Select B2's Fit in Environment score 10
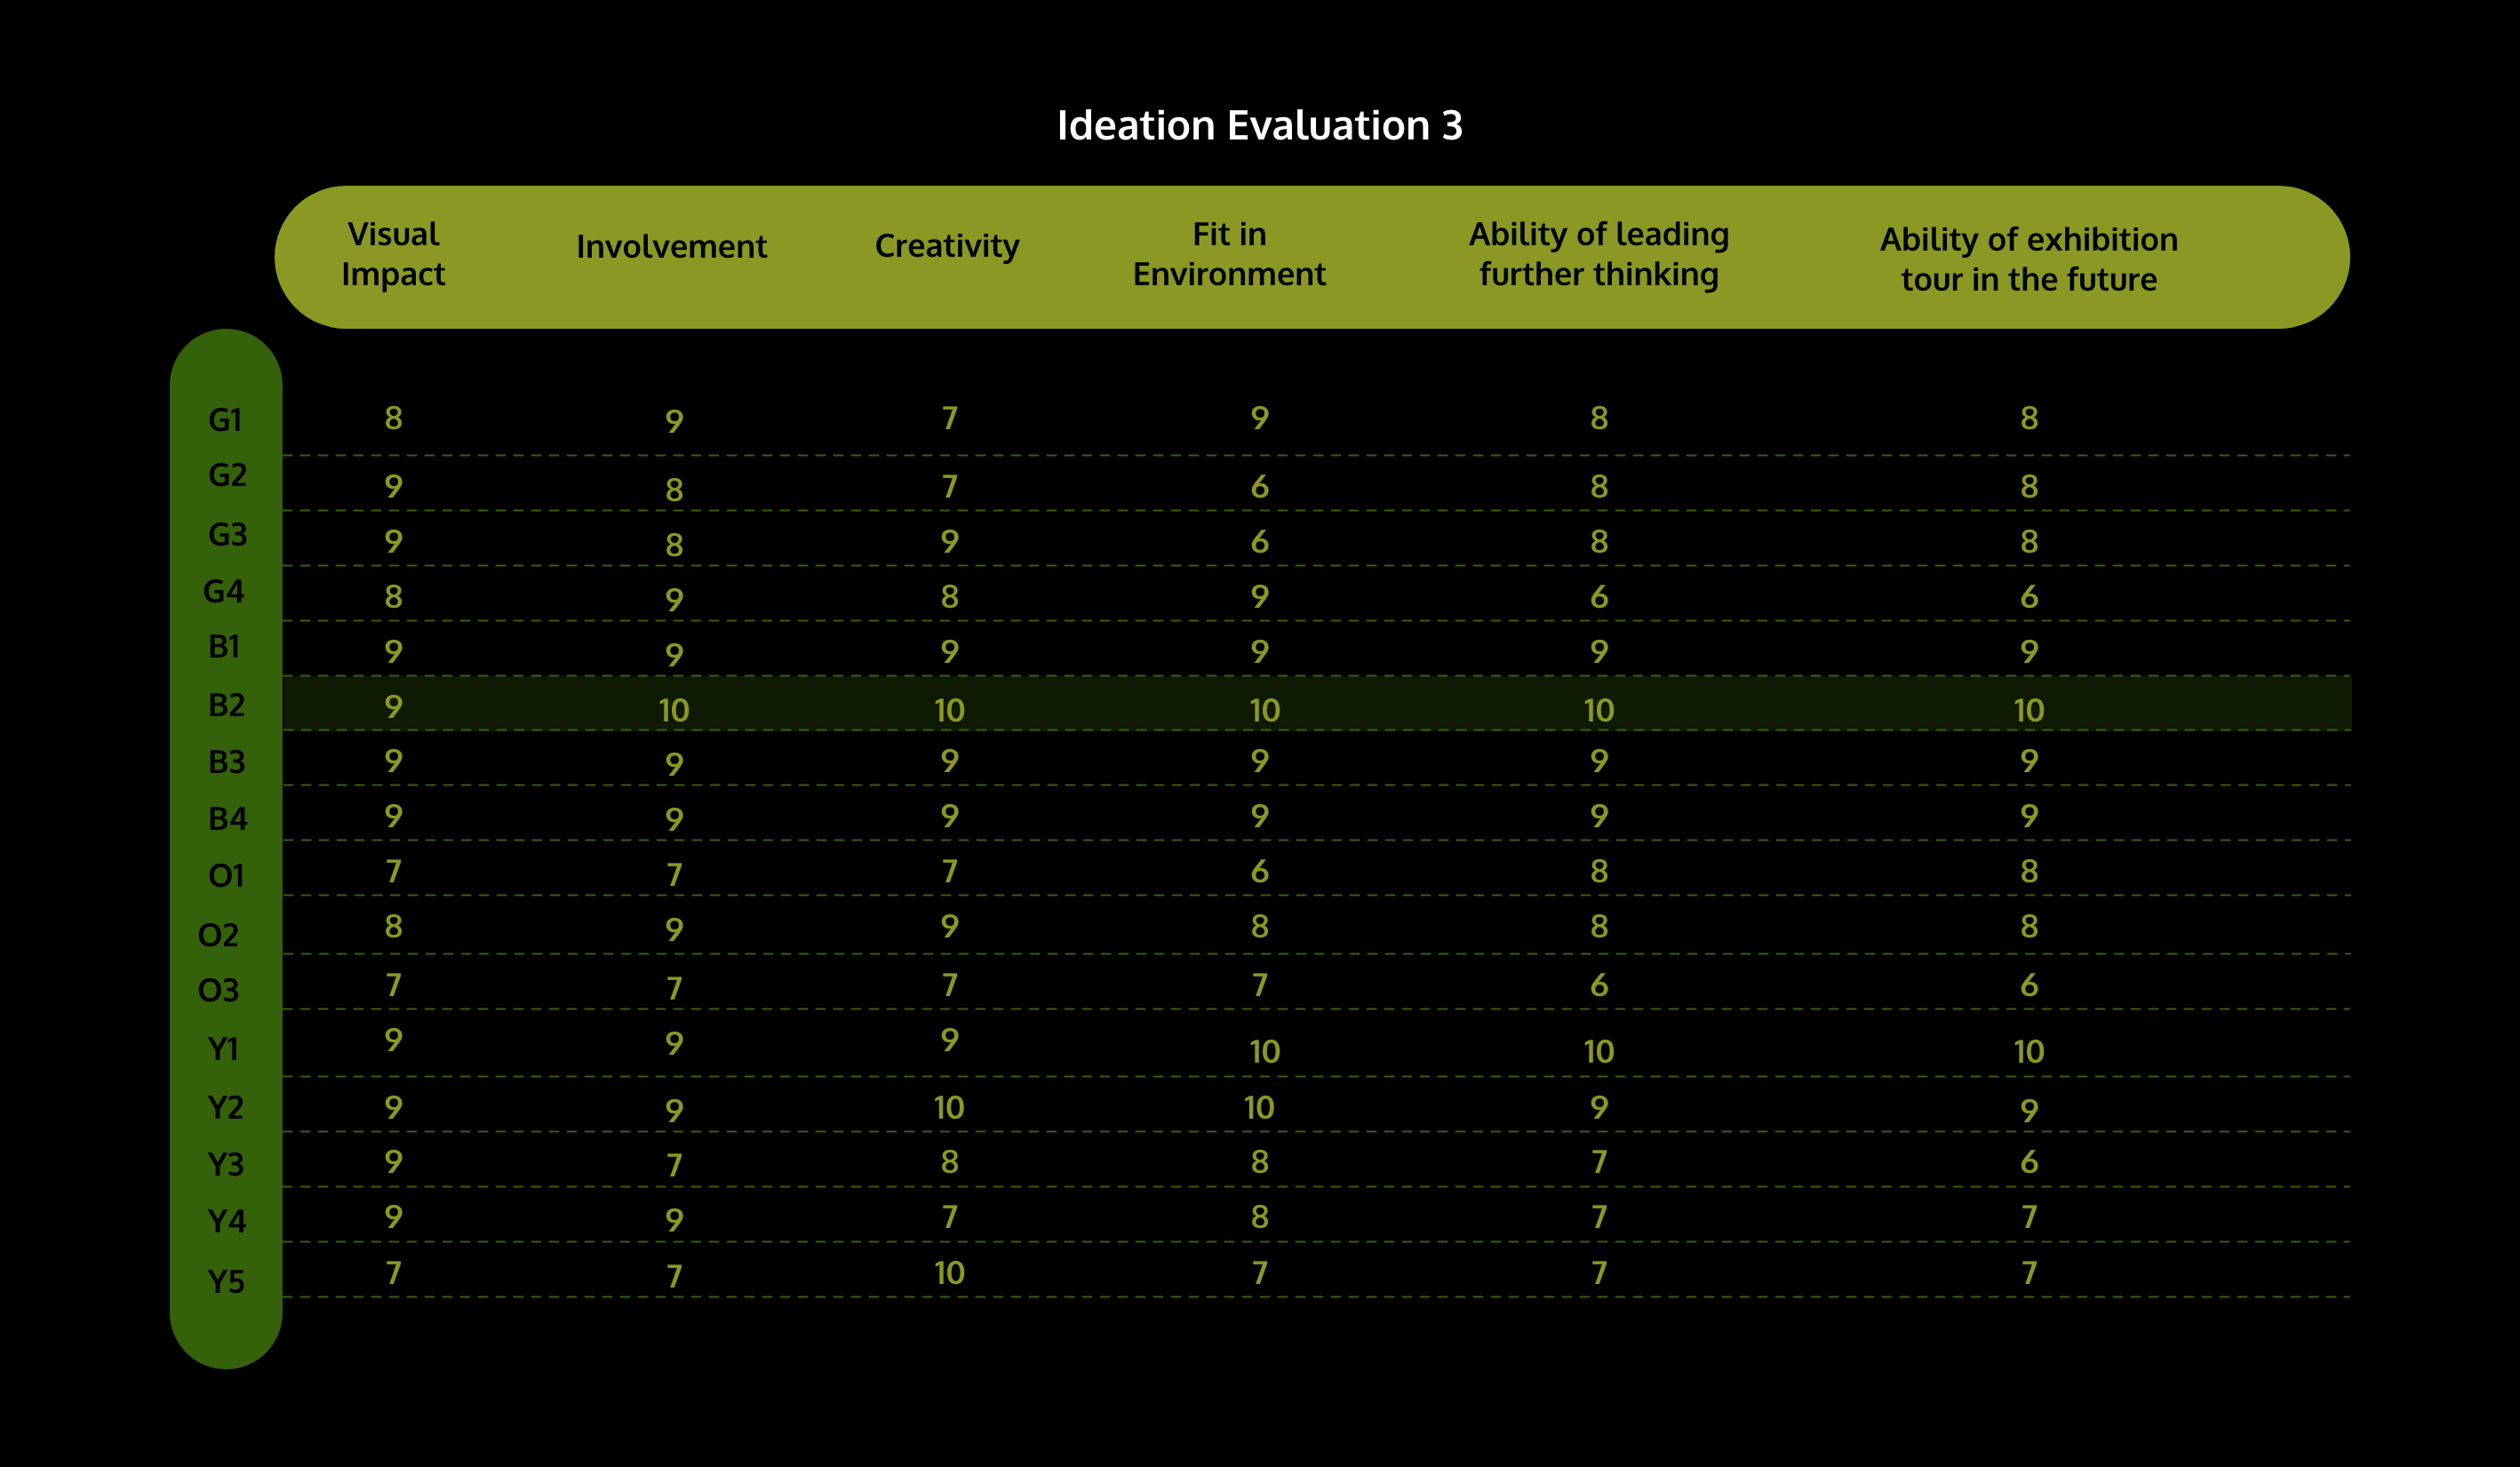This screenshot has height=1467, width=2520. (x=1265, y=710)
